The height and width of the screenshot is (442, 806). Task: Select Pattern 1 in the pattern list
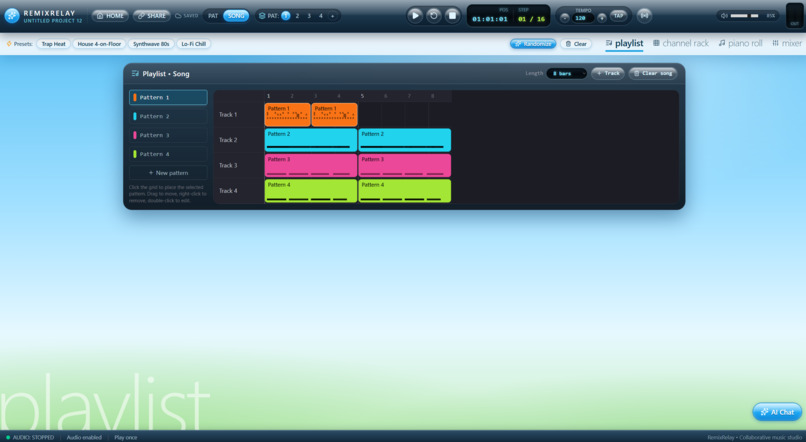click(168, 97)
